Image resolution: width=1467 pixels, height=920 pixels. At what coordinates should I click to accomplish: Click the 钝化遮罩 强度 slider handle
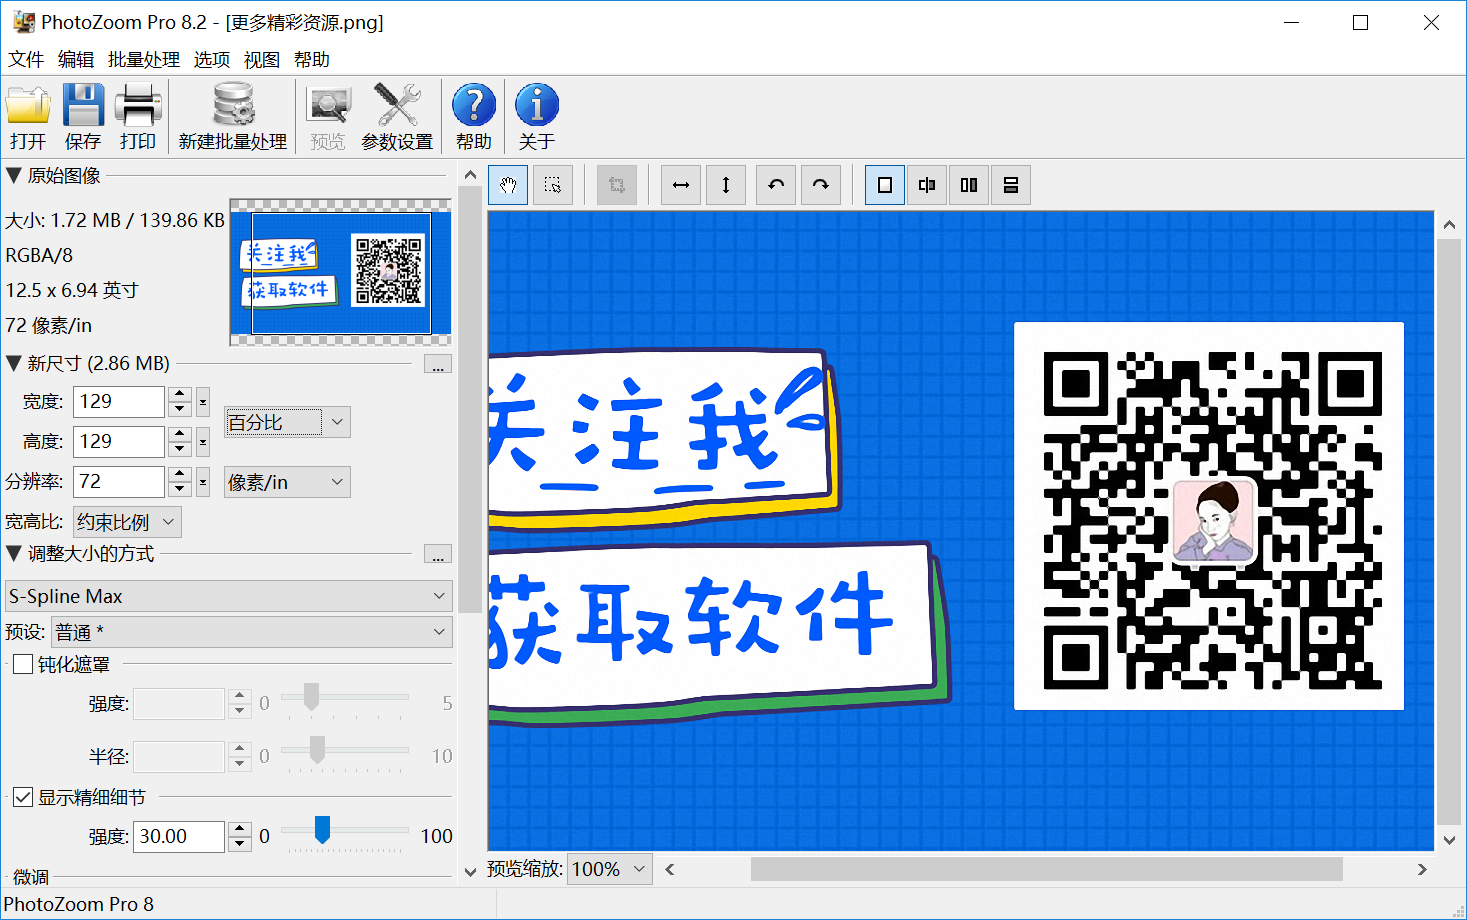pyautogui.click(x=311, y=696)
